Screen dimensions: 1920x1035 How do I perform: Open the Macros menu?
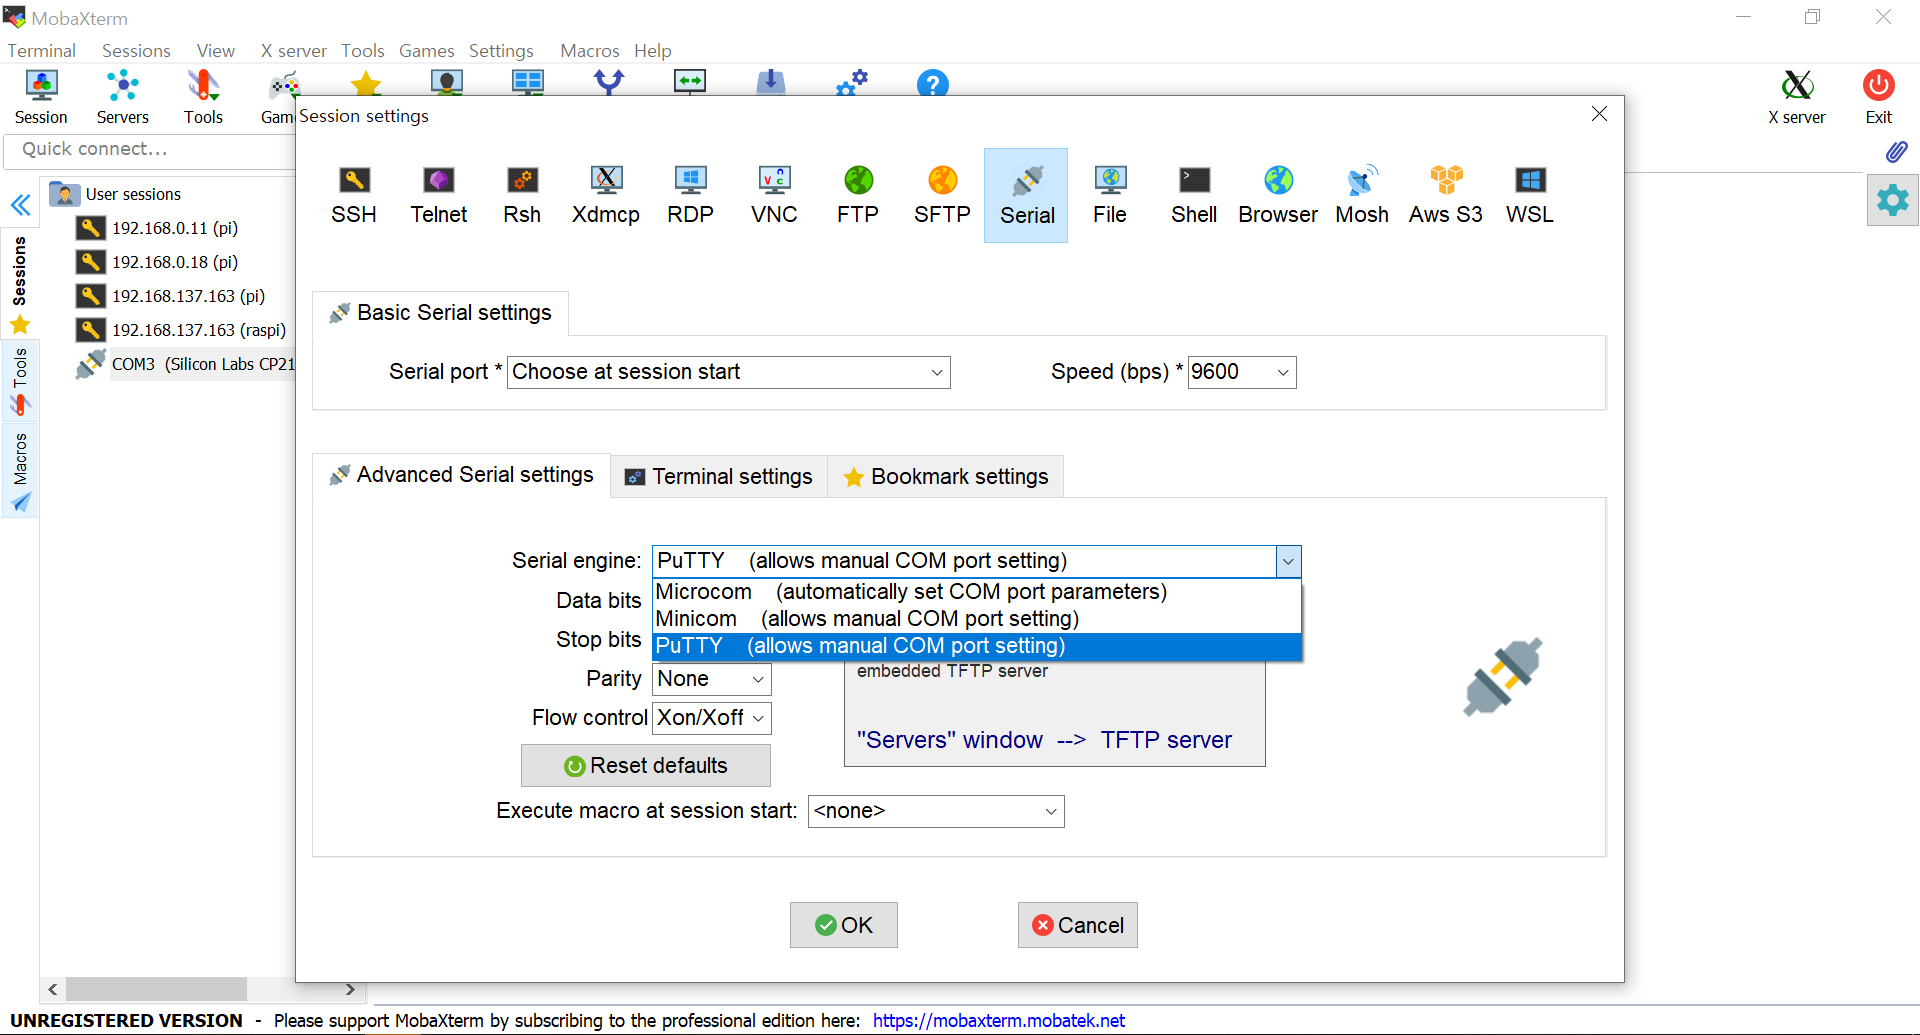click(x=590, y=51)
